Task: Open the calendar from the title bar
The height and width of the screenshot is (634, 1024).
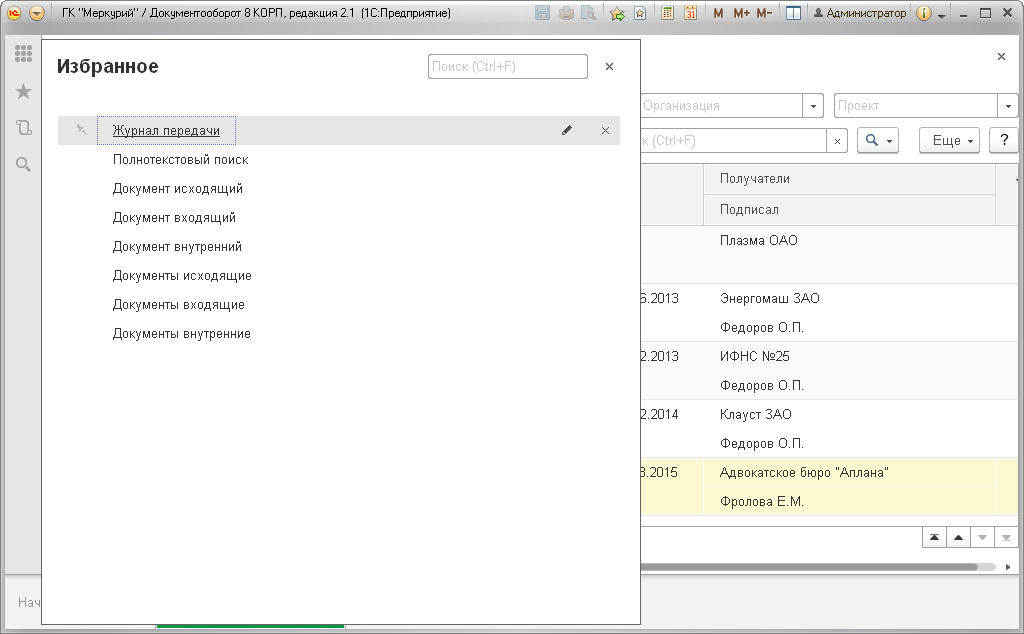Action: pyautogui.click(x=690, y=13)
